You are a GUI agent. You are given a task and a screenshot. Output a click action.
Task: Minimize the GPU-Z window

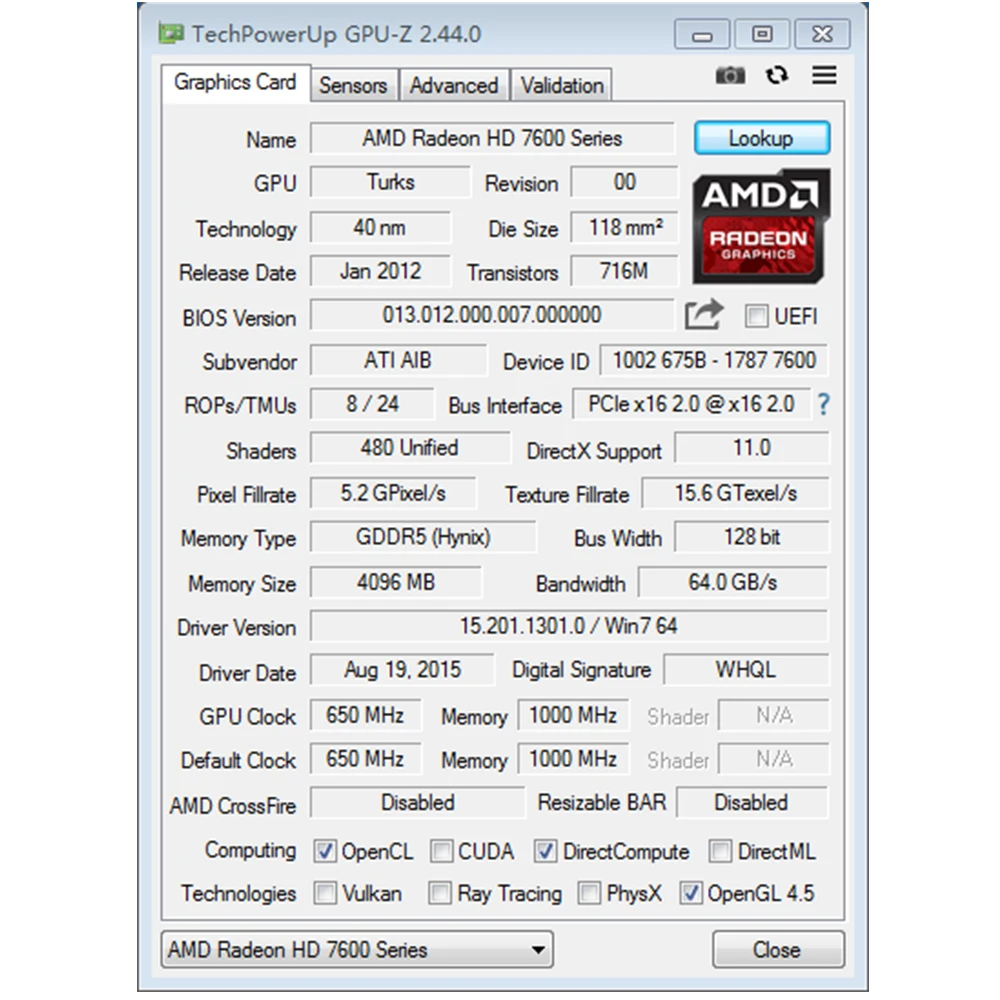[702, 34]
